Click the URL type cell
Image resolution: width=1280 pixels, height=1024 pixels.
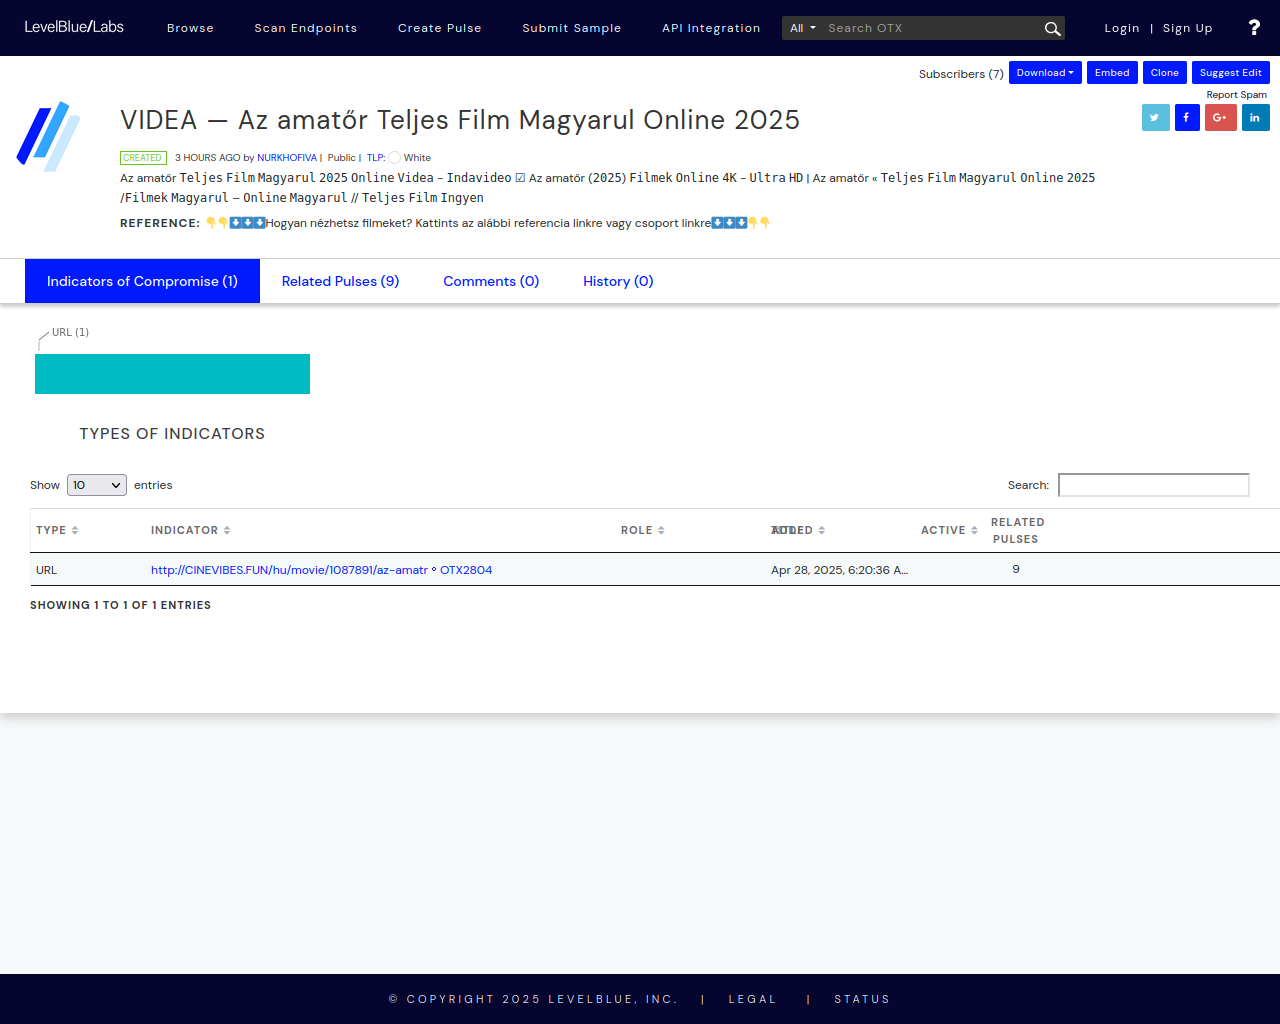click(x=46, y=570)
